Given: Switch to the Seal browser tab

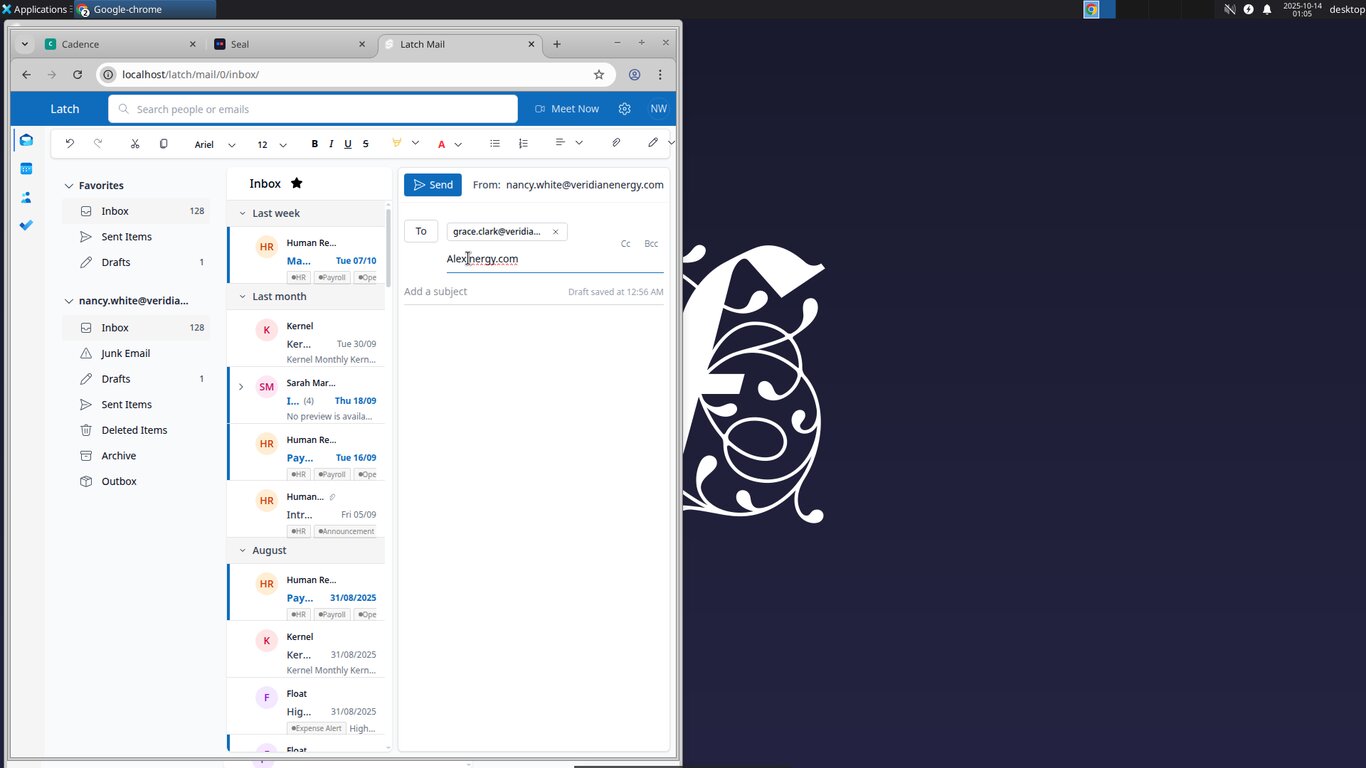Looking at the screenshot, I should point(291,44).
